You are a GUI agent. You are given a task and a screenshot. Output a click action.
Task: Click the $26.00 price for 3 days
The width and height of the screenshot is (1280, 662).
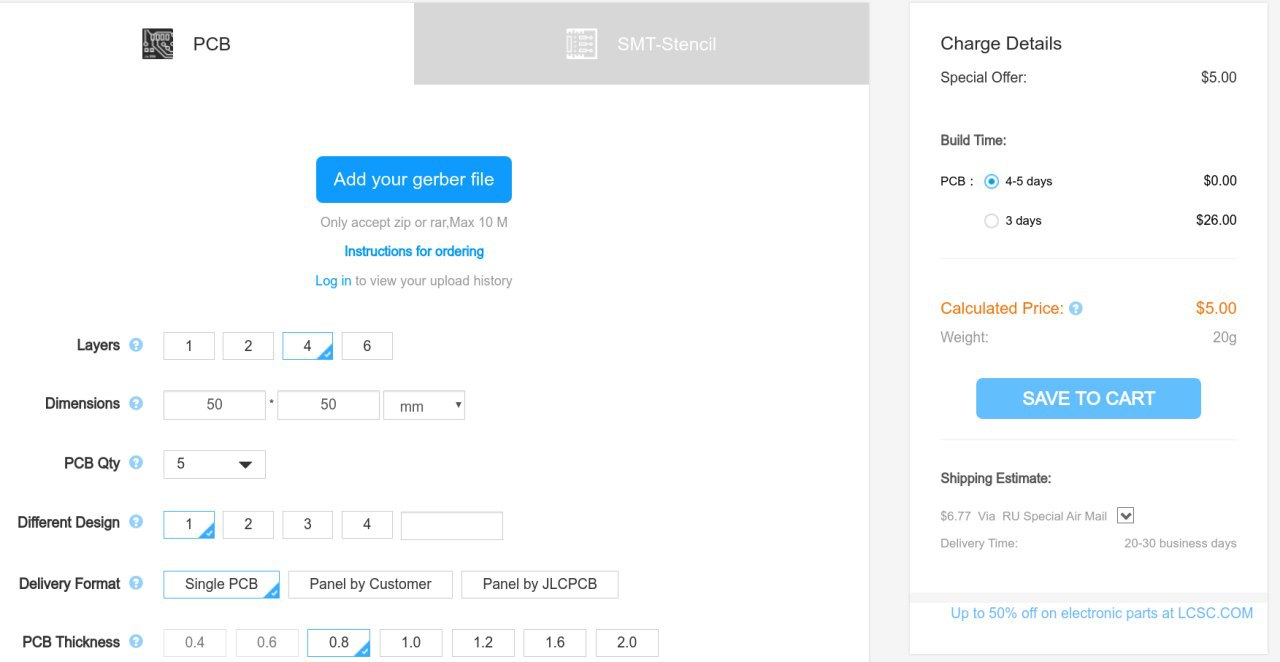(x=1216, y=220)
